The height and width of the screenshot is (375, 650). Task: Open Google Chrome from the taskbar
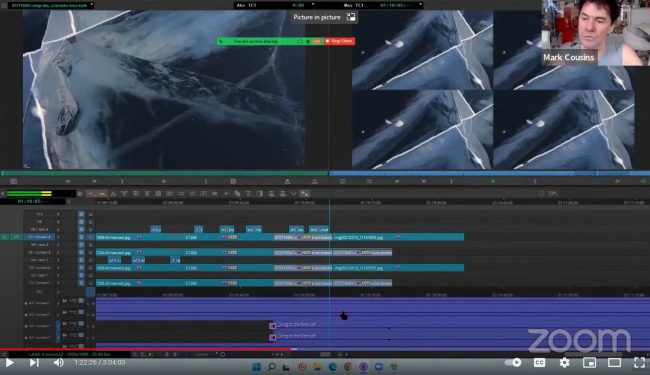348,367
